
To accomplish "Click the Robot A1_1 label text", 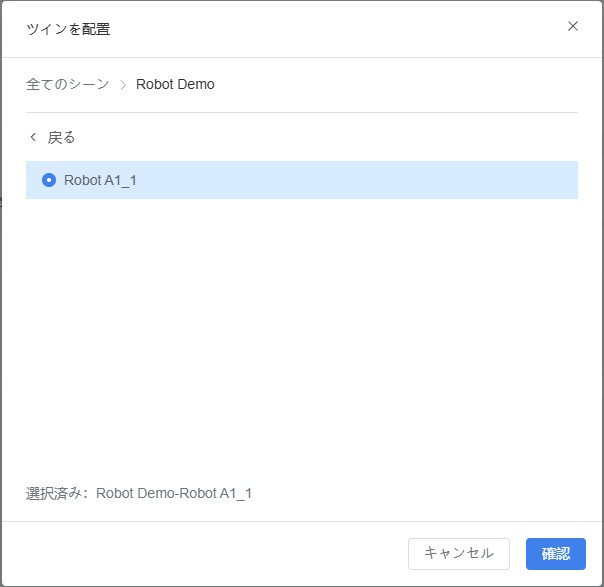I will coord(100,180).
